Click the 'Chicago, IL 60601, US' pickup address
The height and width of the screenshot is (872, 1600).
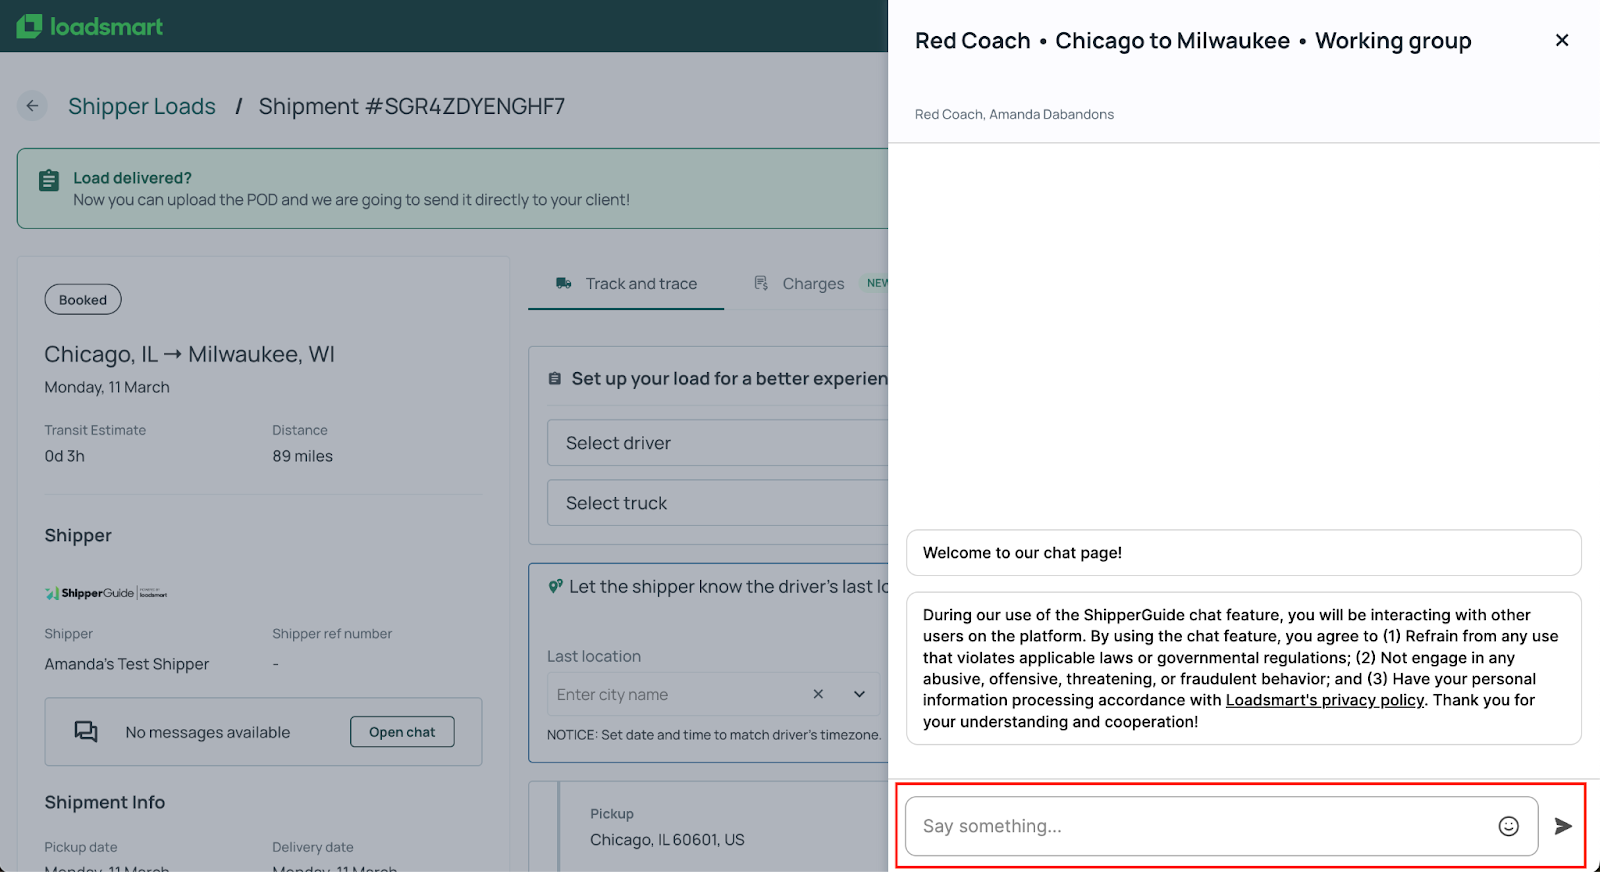(667, 840)
